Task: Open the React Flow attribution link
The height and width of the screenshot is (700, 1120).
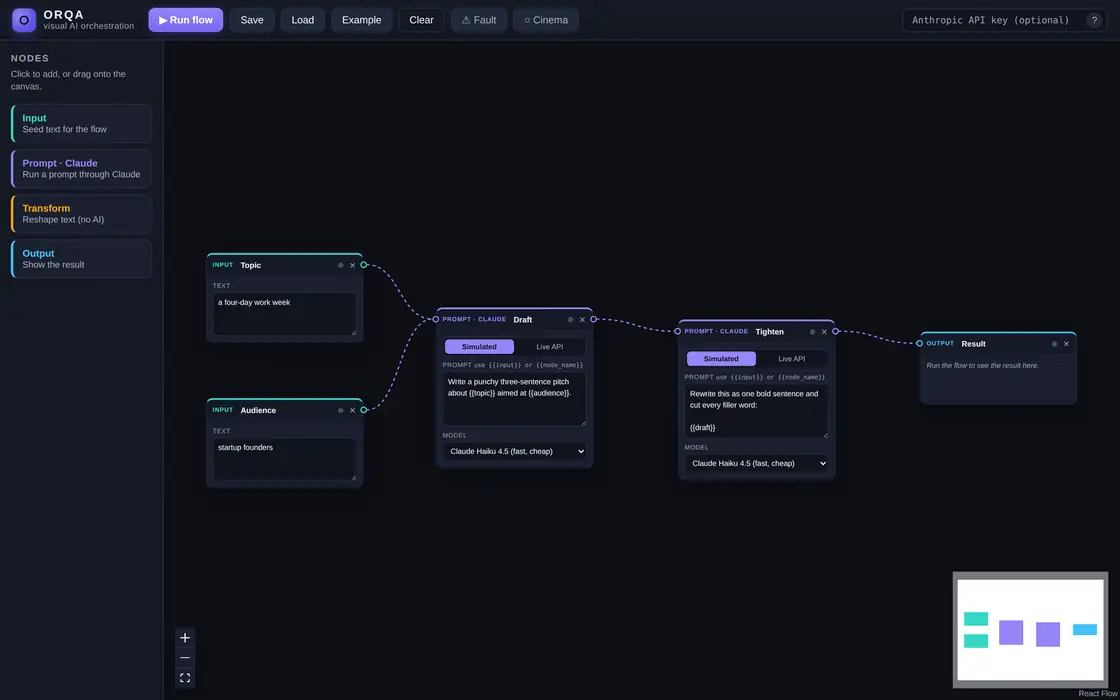Action: coord(1098,694)
